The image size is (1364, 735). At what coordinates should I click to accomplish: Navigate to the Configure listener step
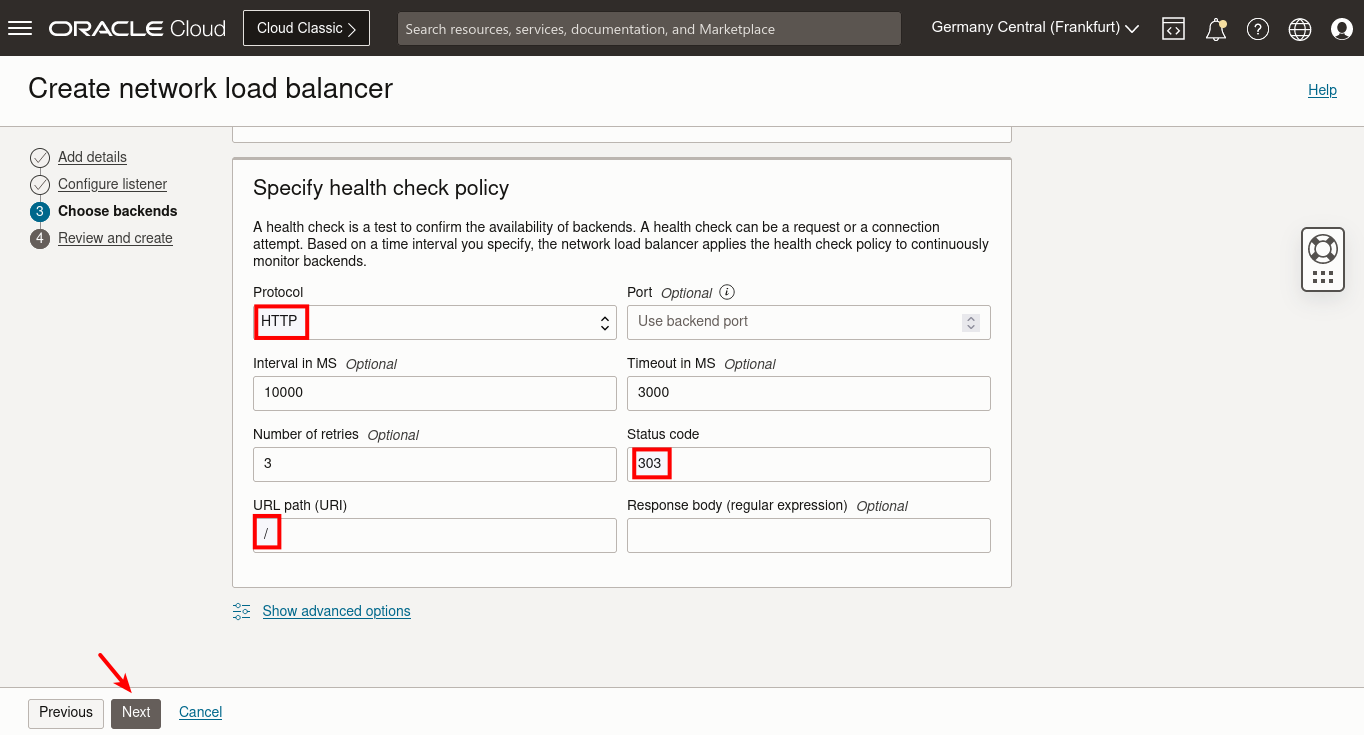(x=112, y=184)
